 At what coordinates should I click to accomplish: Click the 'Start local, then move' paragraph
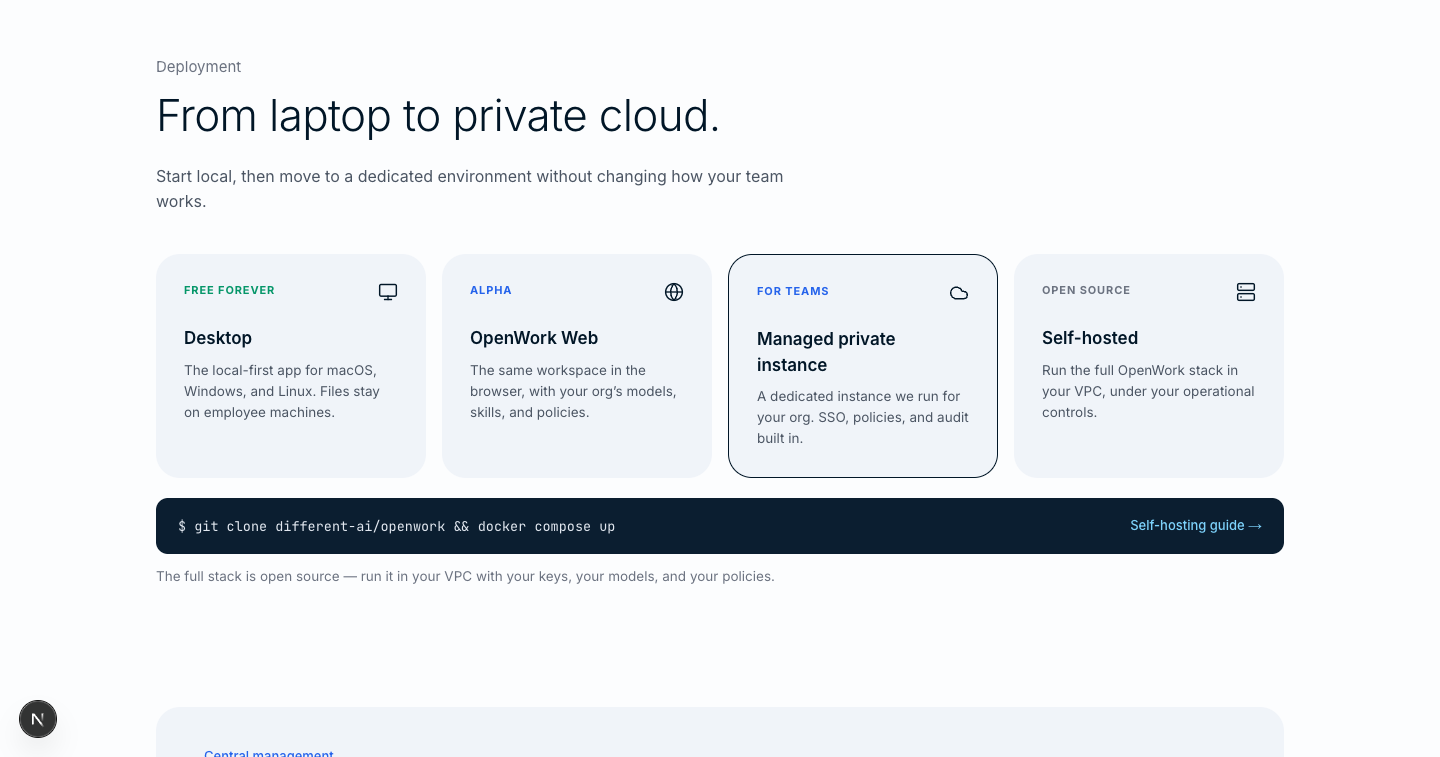point(470,189)
